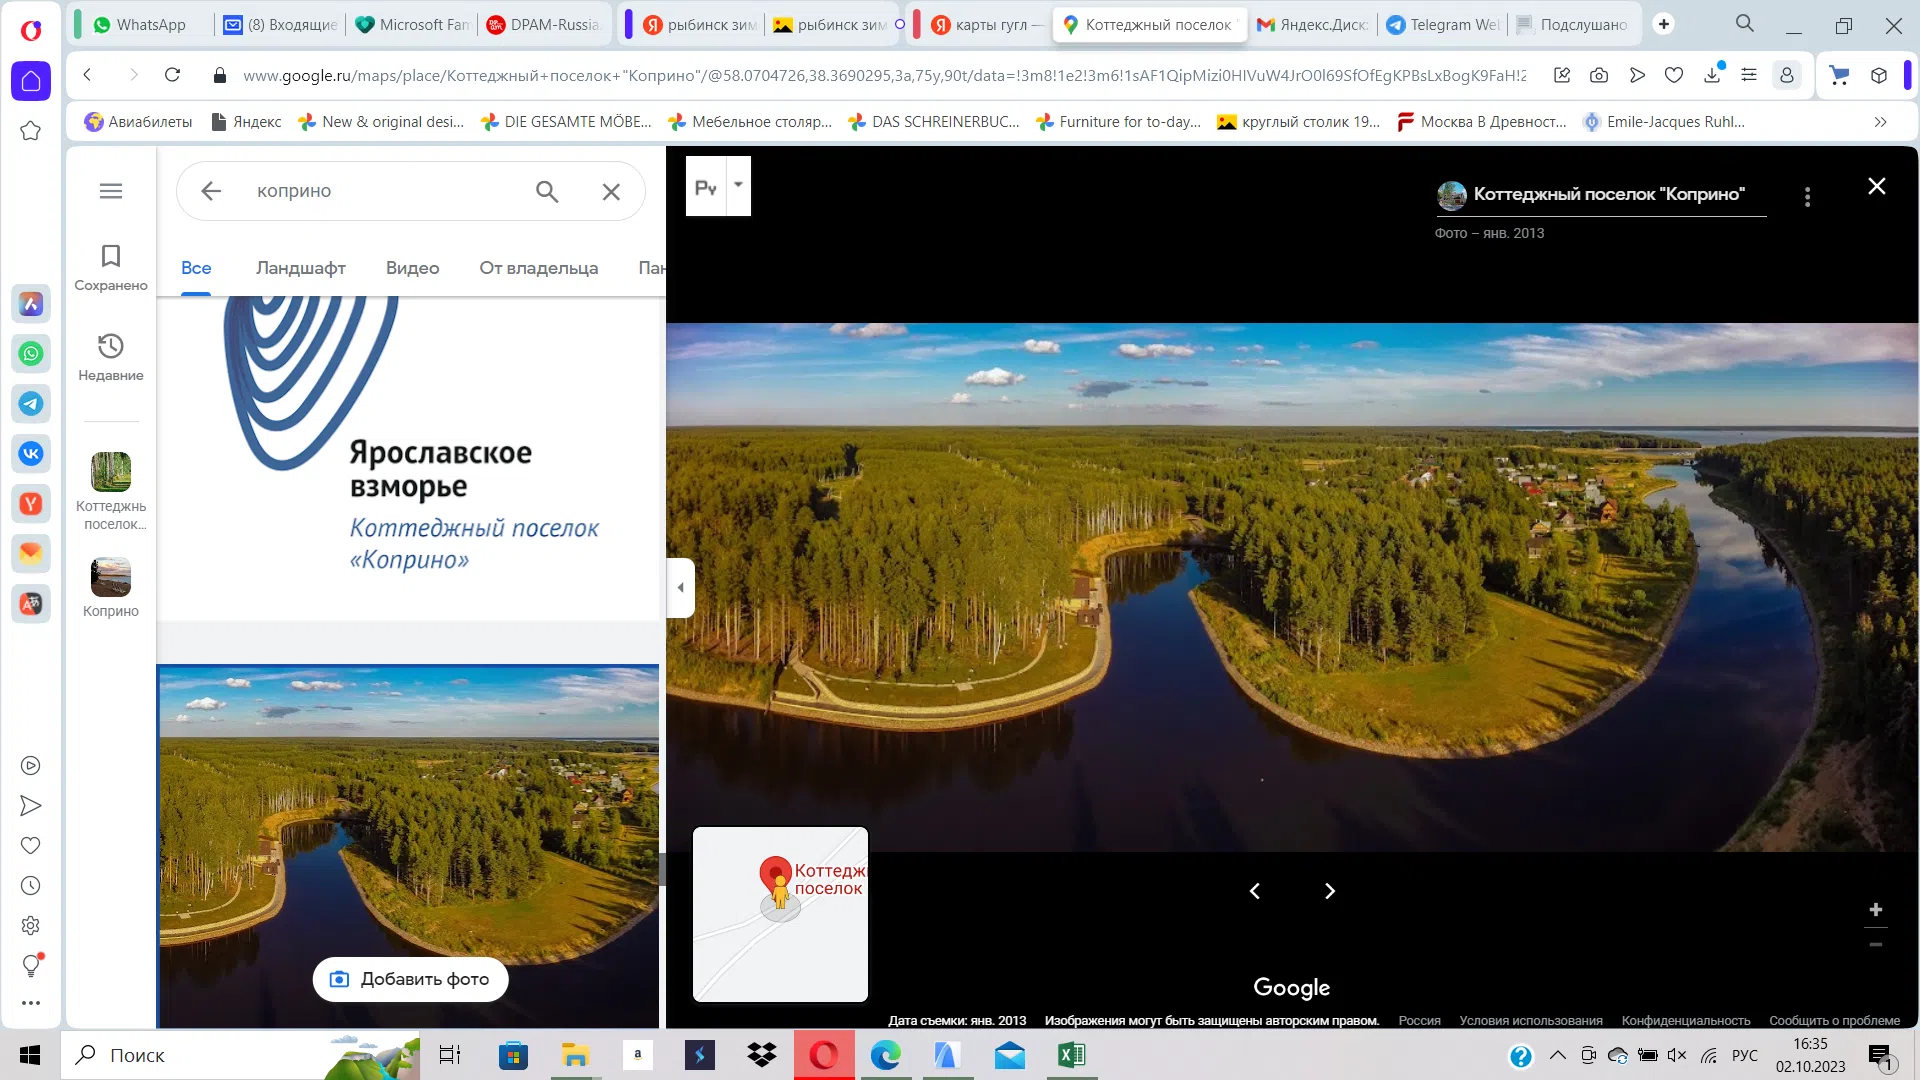Toggle the РУС input language

[x=1745, y=1055]
